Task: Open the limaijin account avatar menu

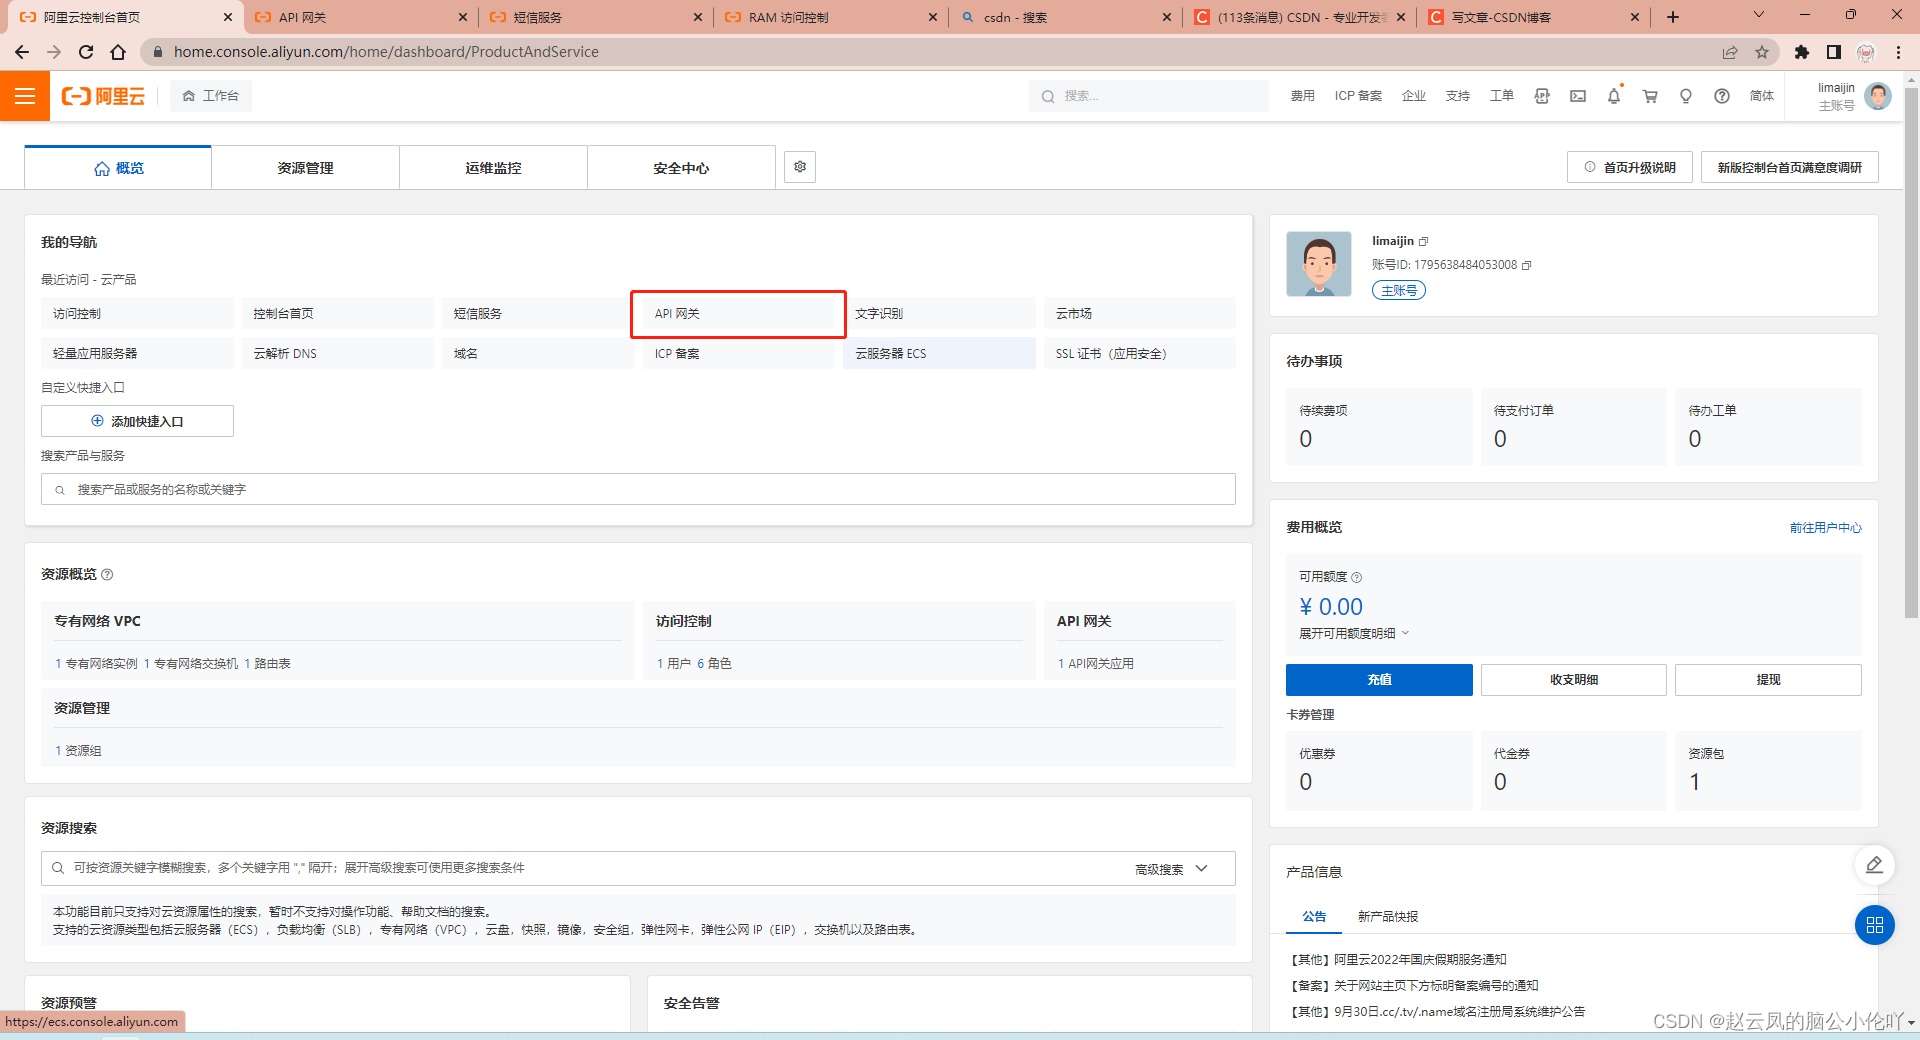Action: [1878, 96]
